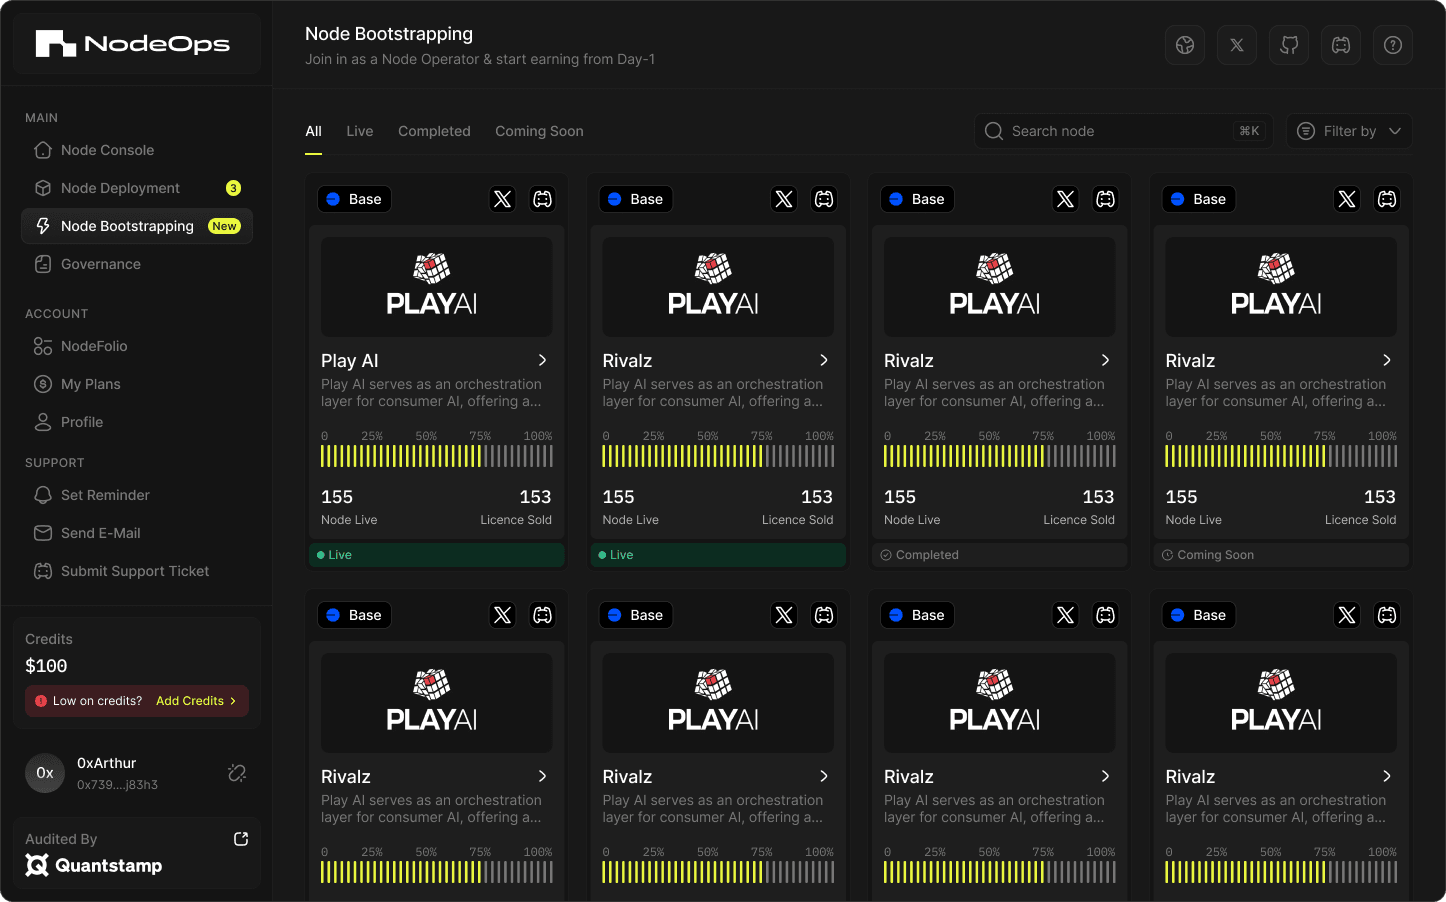Switch to the Completed tab
The image size is (1446, 902).
click(x=434, y=131)
